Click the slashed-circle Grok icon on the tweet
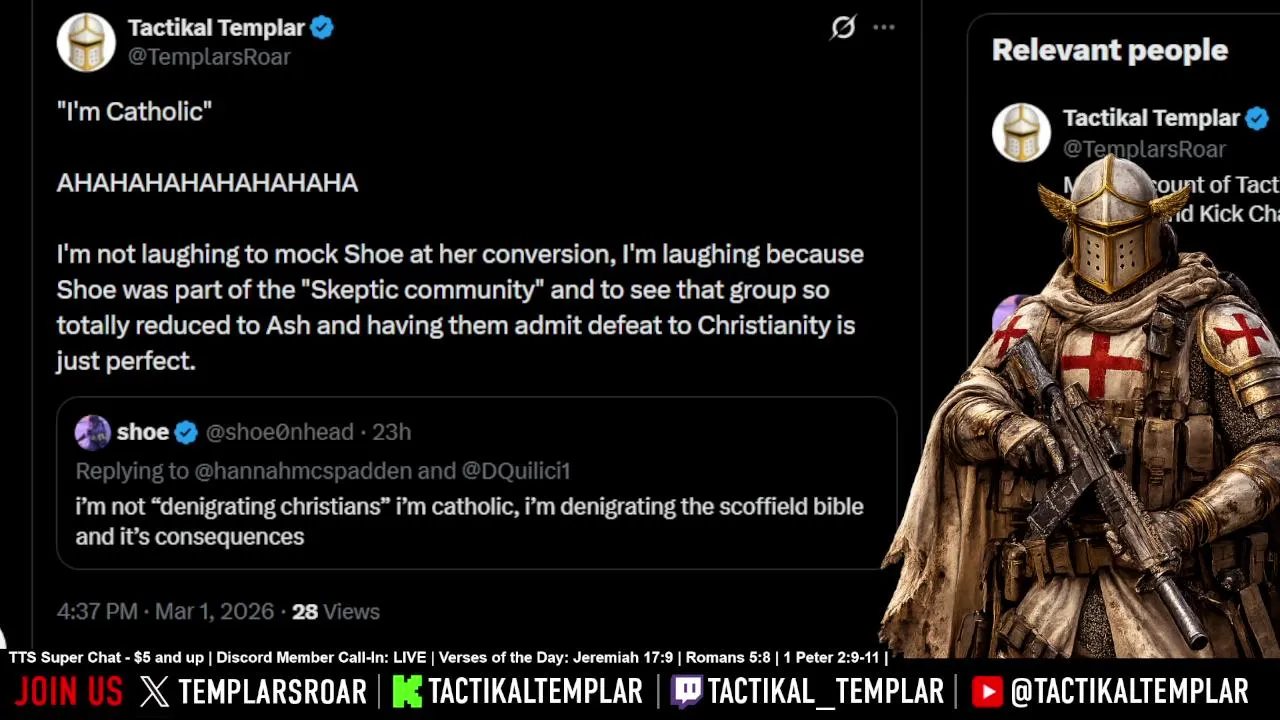Screen dimensions: 1280x720 843,28
